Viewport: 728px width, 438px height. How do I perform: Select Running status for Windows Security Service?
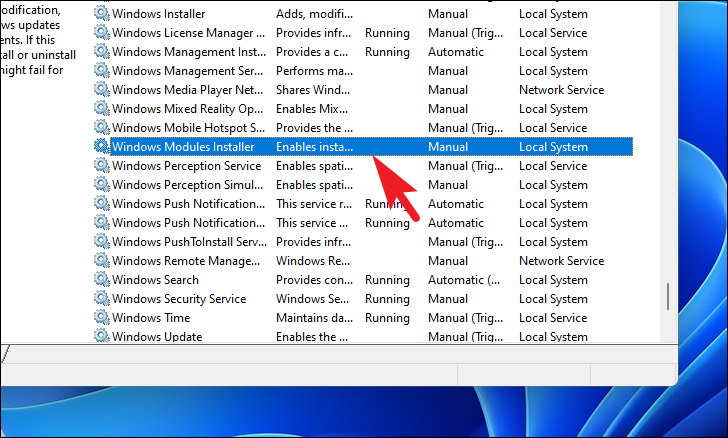pos(387,300)
